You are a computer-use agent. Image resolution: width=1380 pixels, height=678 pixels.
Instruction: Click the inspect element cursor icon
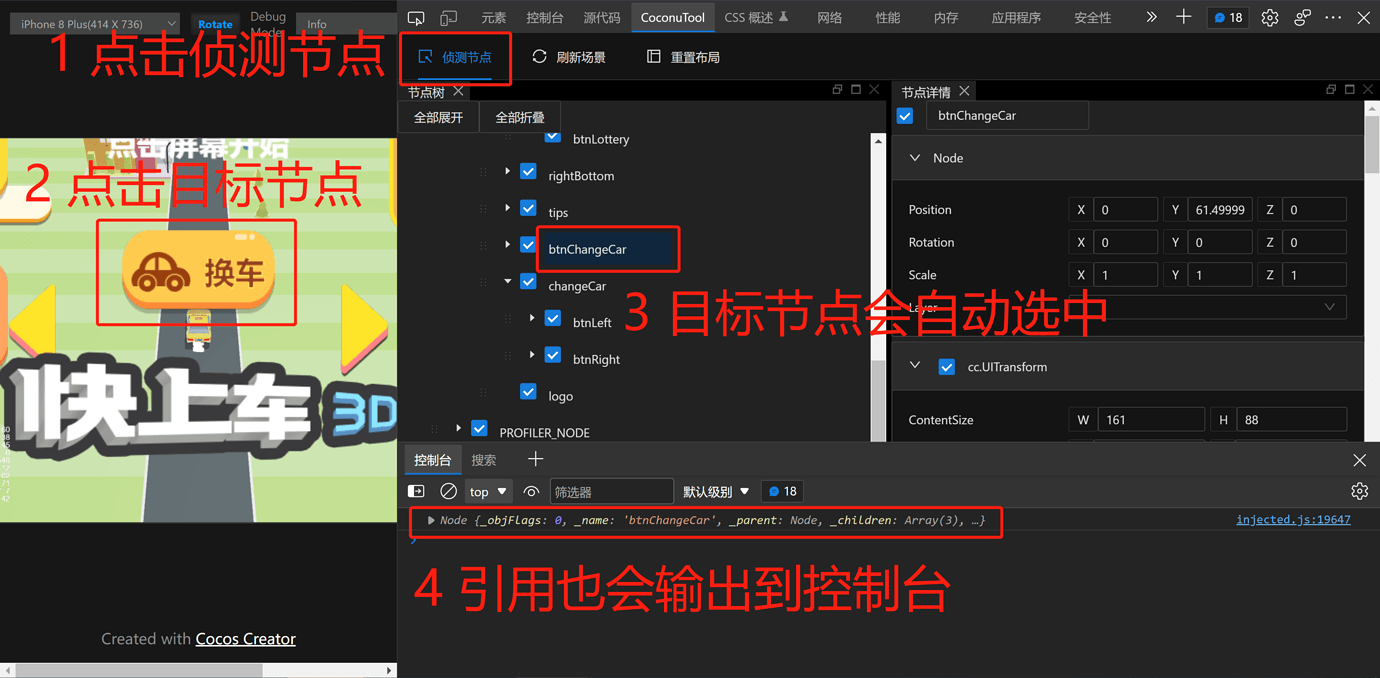[416, 17]
